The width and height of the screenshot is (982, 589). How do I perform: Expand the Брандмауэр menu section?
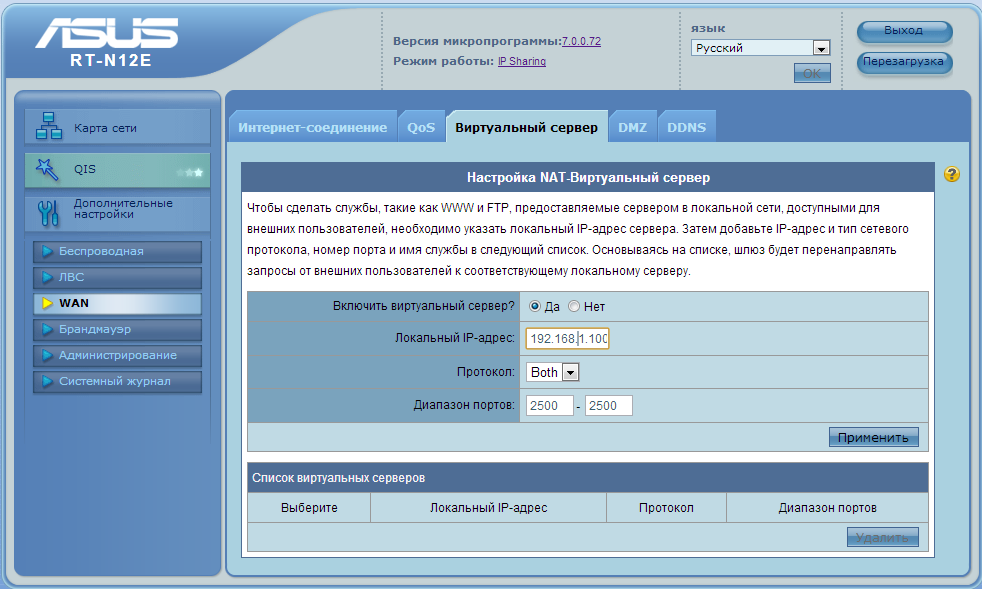pyautogui.click(x=117, y=329)
